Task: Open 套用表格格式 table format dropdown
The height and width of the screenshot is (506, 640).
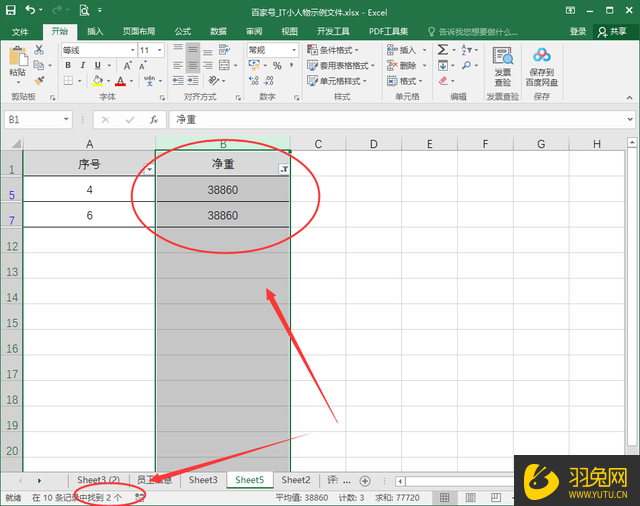Action: click(341, 65)
